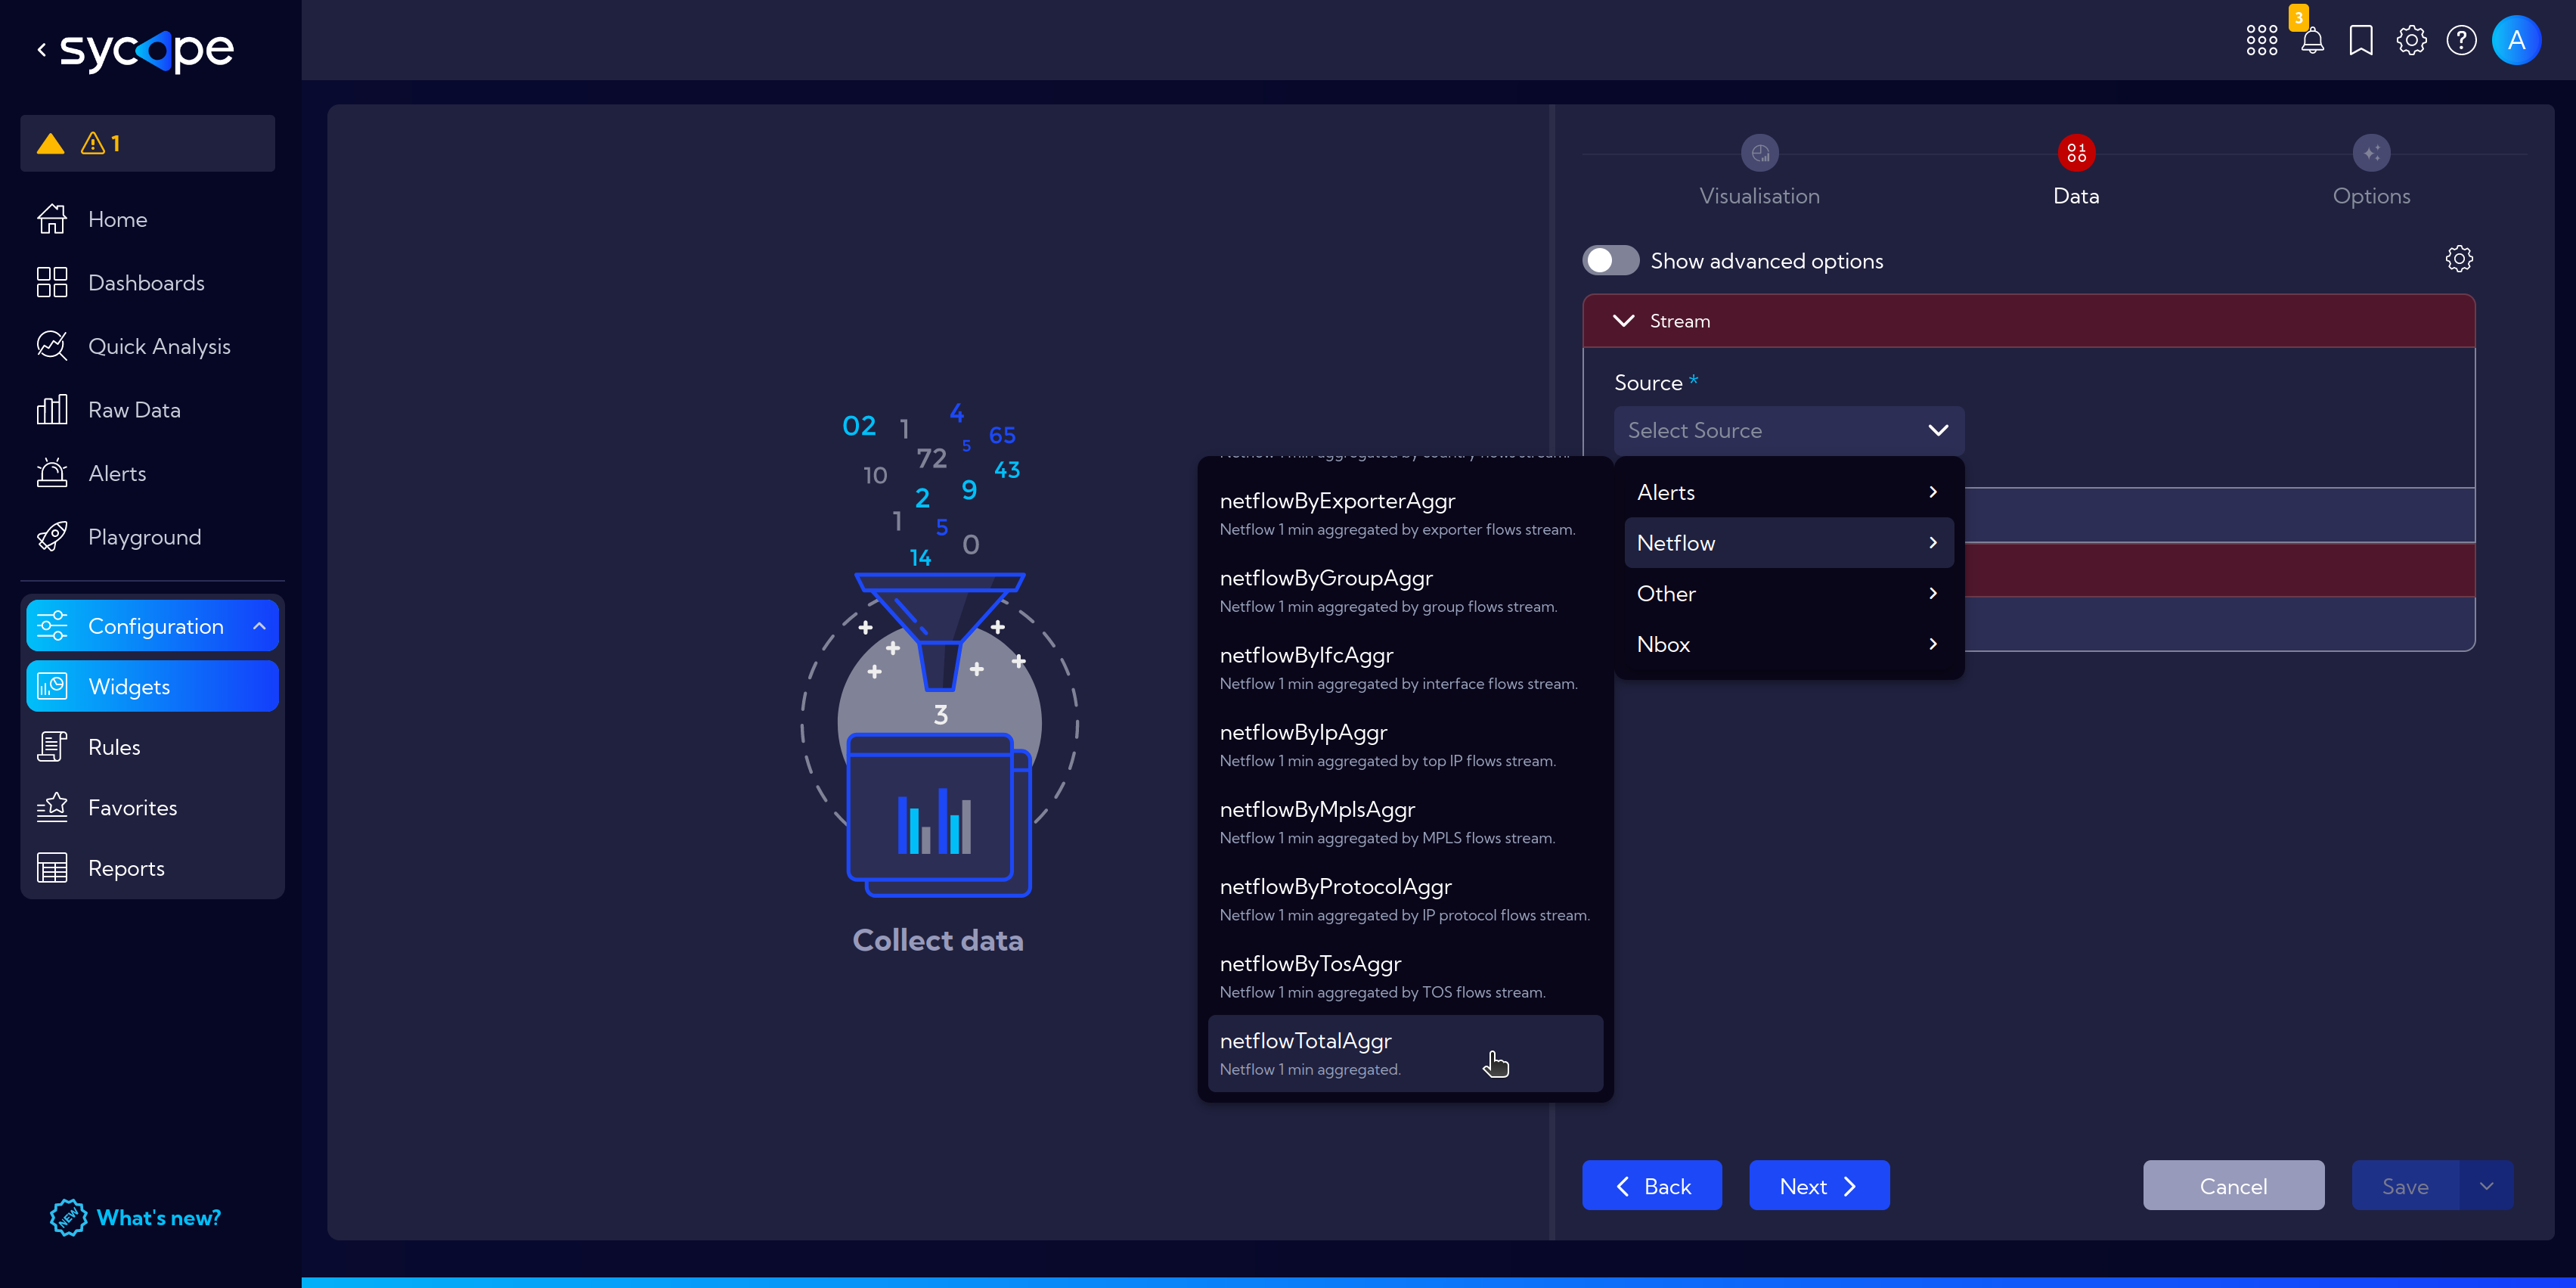Open the What's new? link
2576x1288 pixels.
[x=159, y=1218]
